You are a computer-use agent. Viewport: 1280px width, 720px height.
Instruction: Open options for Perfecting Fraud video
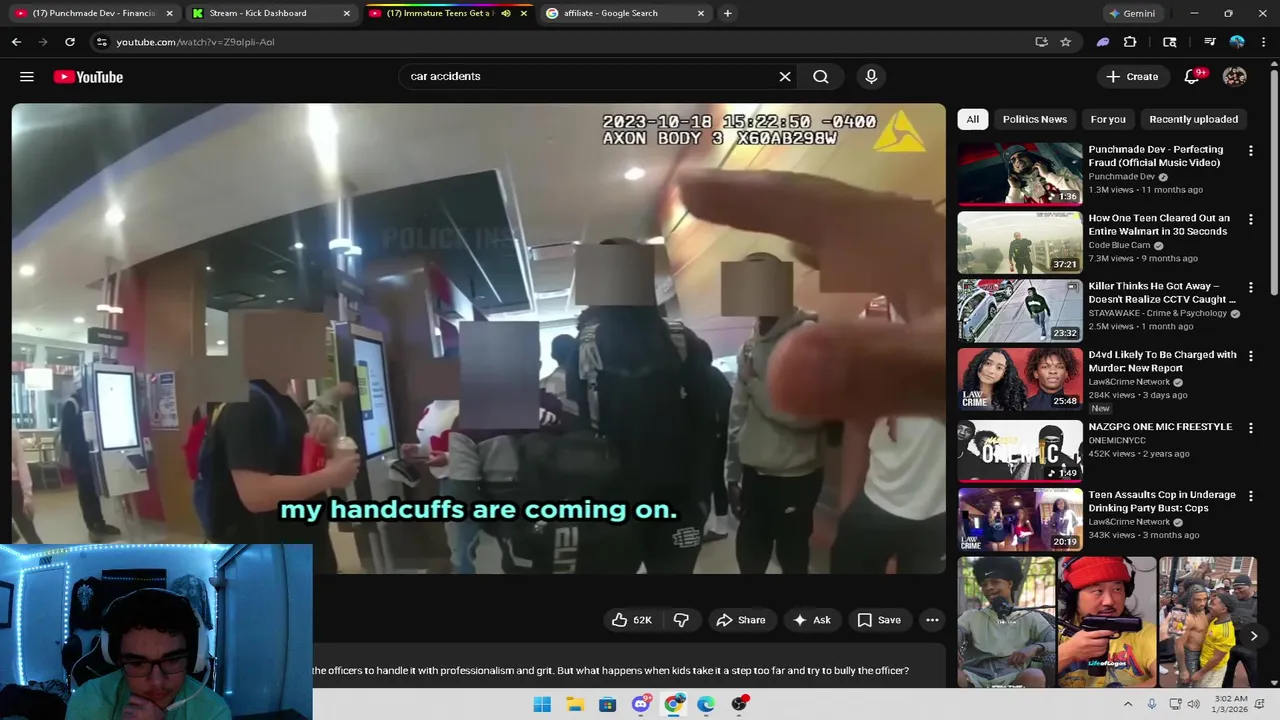[x=1250, y=151]
